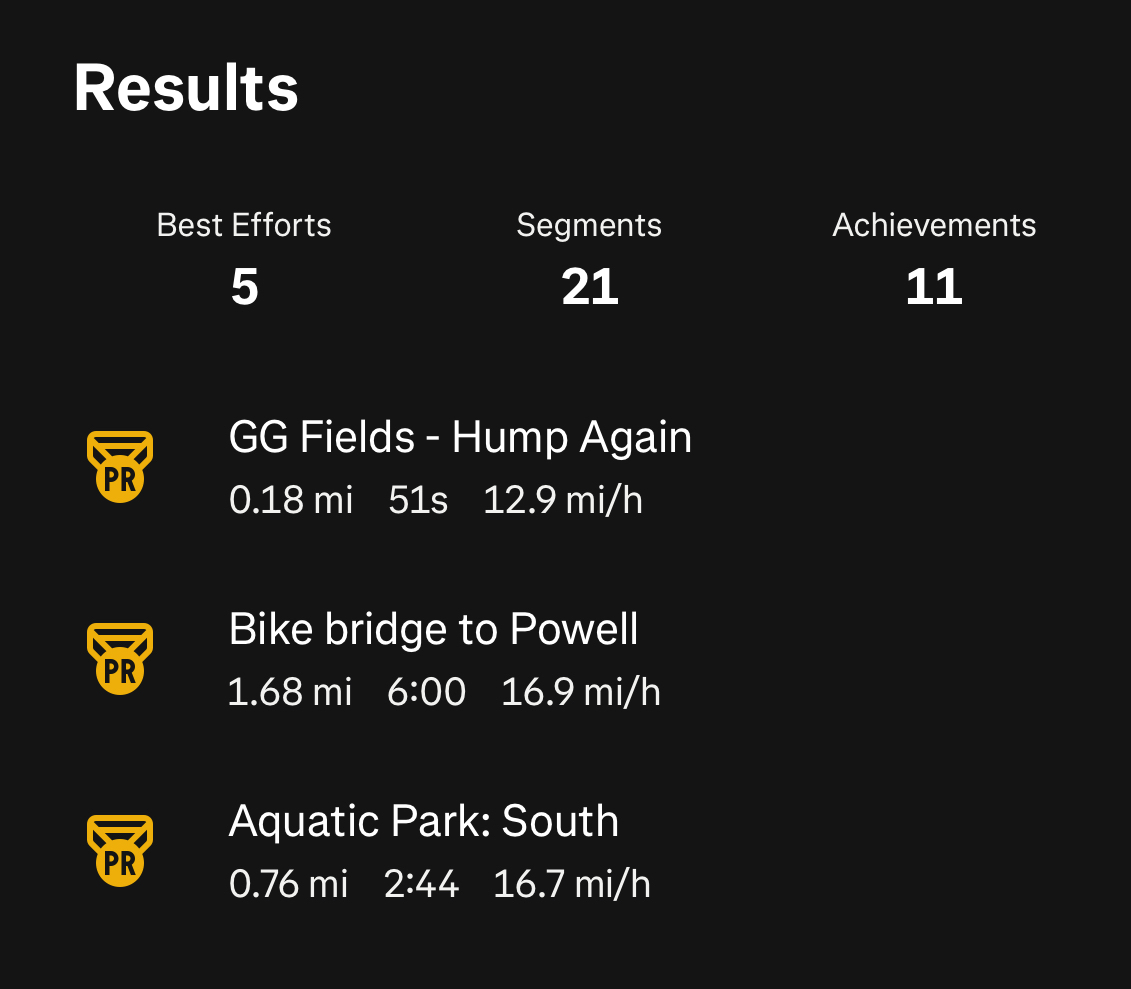
Task: Select the 16.9 mi/h speed value
Action: [x=580, y=691]
